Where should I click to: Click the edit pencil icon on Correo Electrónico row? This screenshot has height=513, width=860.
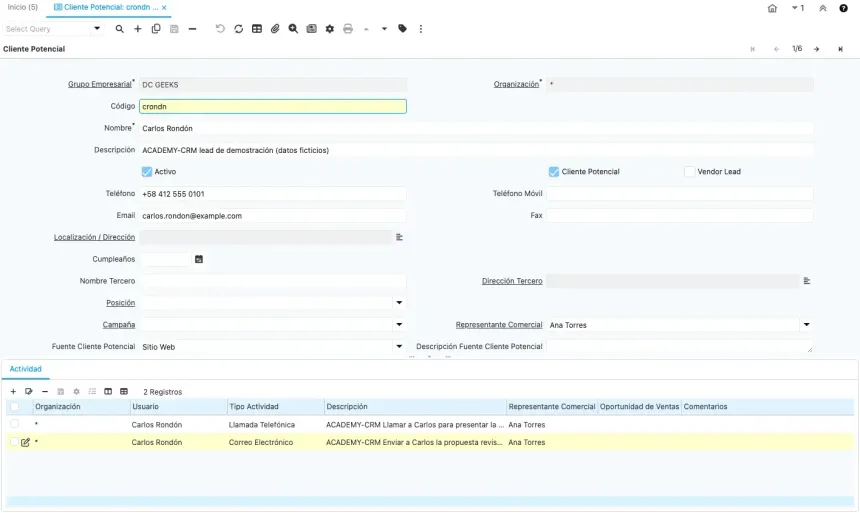coord(25,442)
